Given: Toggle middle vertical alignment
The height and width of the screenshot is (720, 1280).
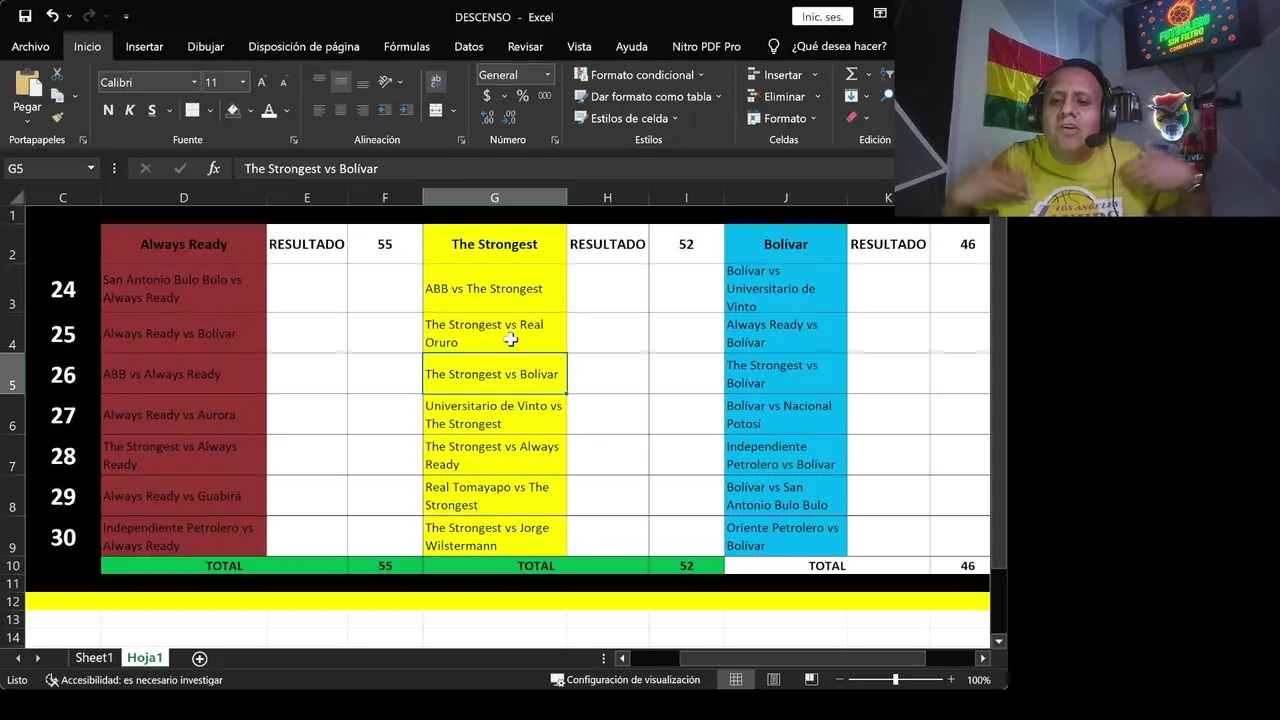Looking at the screenshot, I should pos(341,81).
